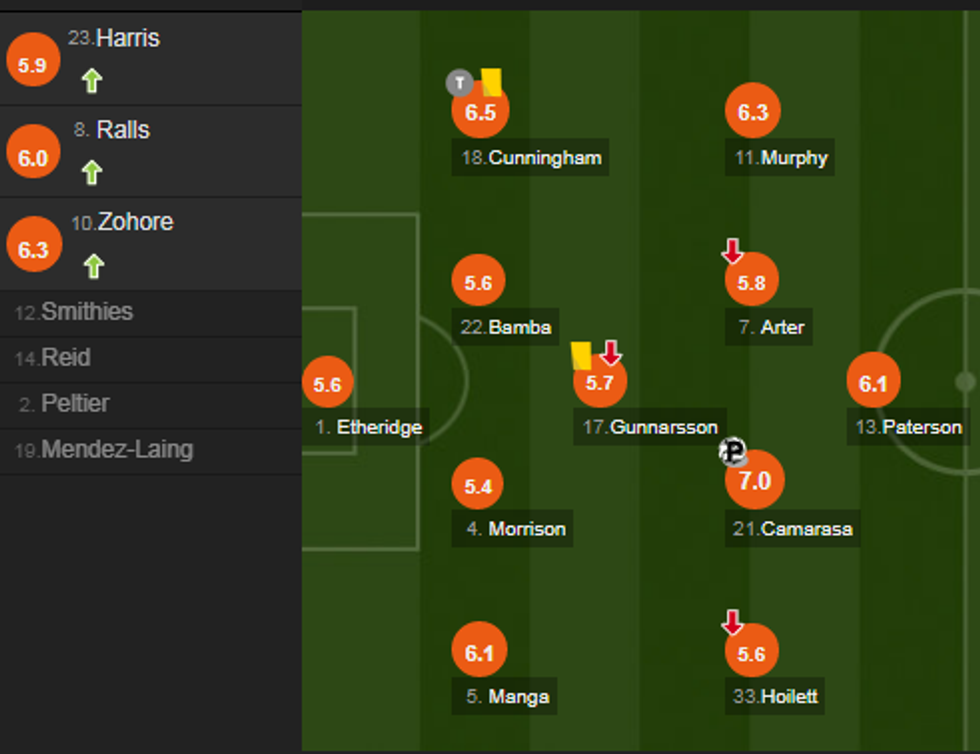980x754 pixels.
Task: Click Gunnarsson's yellow card icon
Action: pyautogui.click(x=581, y=355)
